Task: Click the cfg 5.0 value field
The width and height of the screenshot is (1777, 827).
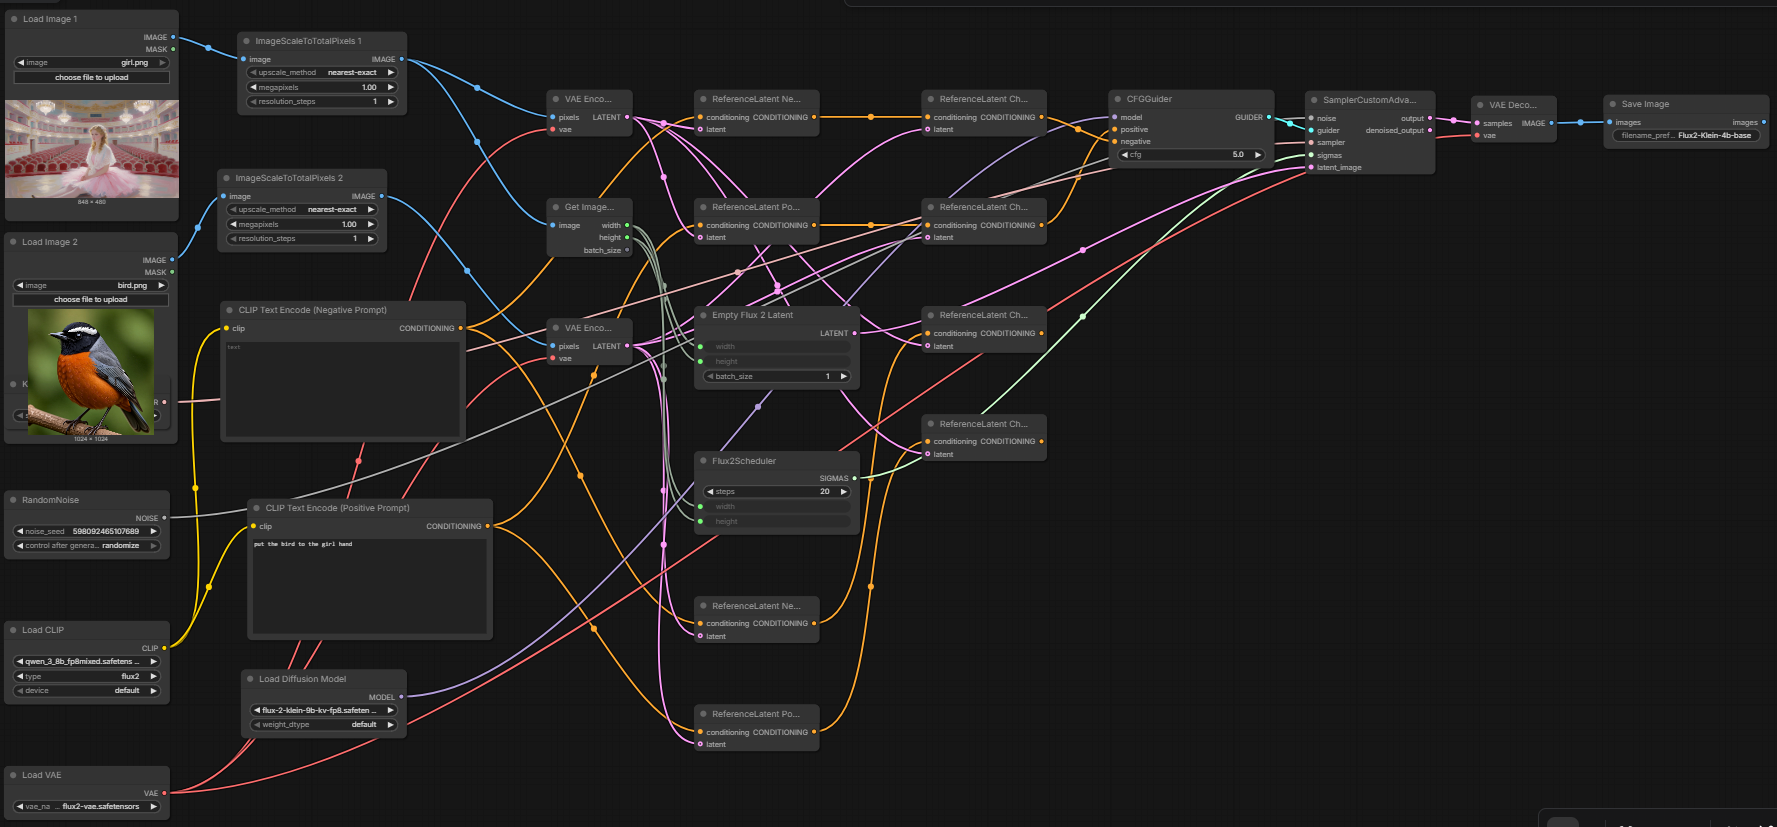Action: point(1192,155)
